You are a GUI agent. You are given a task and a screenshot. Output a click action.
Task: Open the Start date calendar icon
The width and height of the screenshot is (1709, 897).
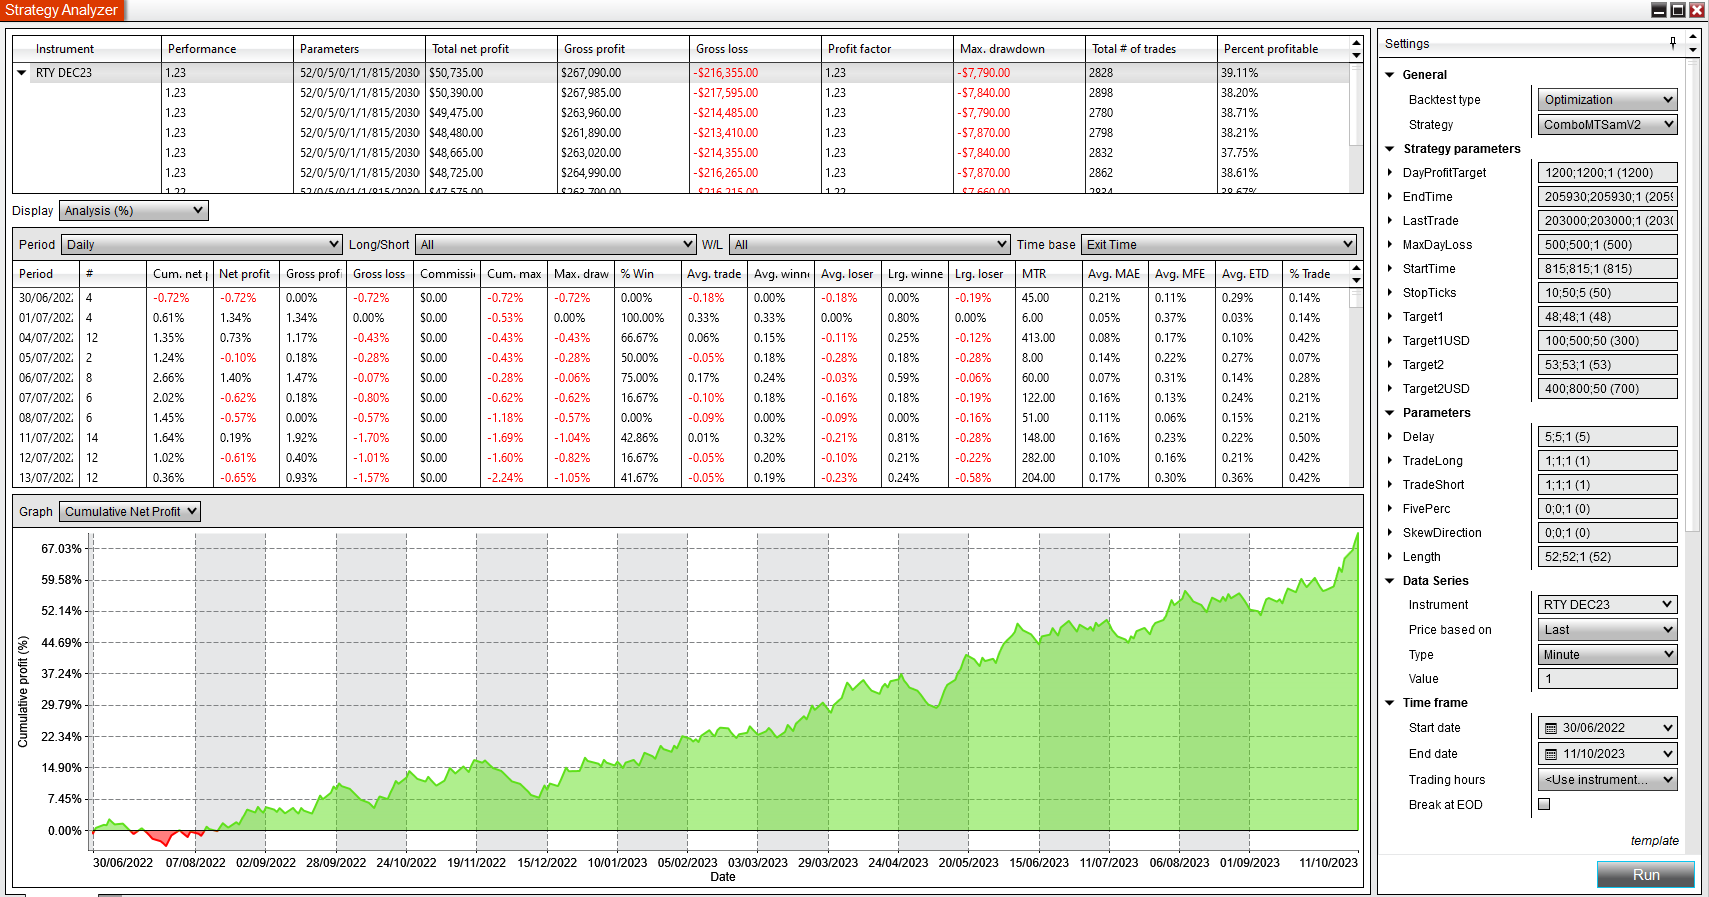1551,728
